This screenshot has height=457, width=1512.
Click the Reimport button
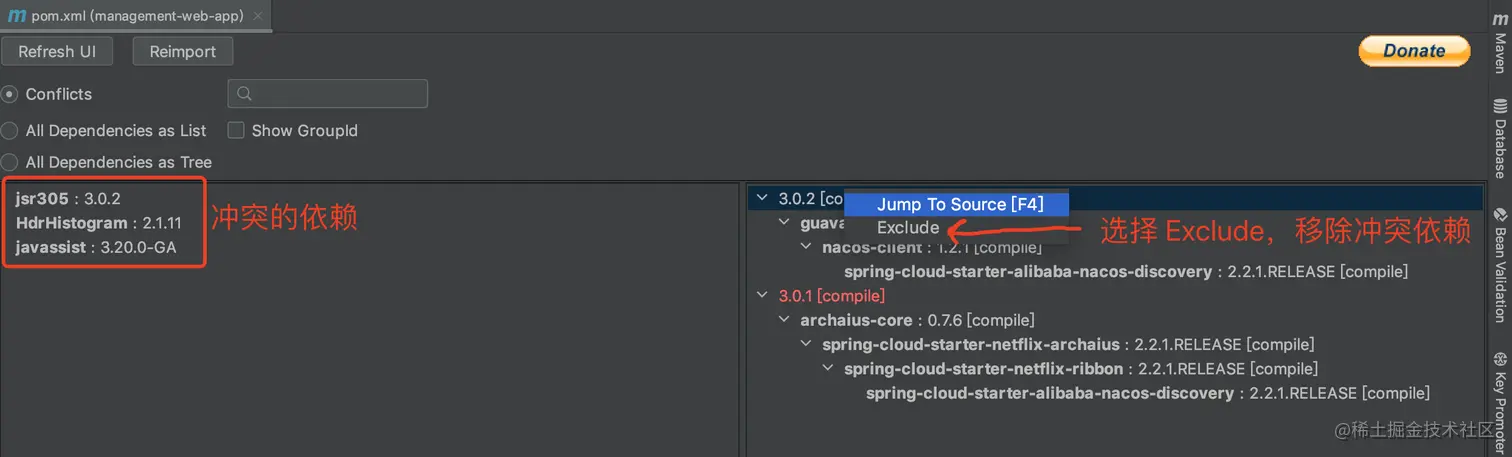(x=183, y=52)
